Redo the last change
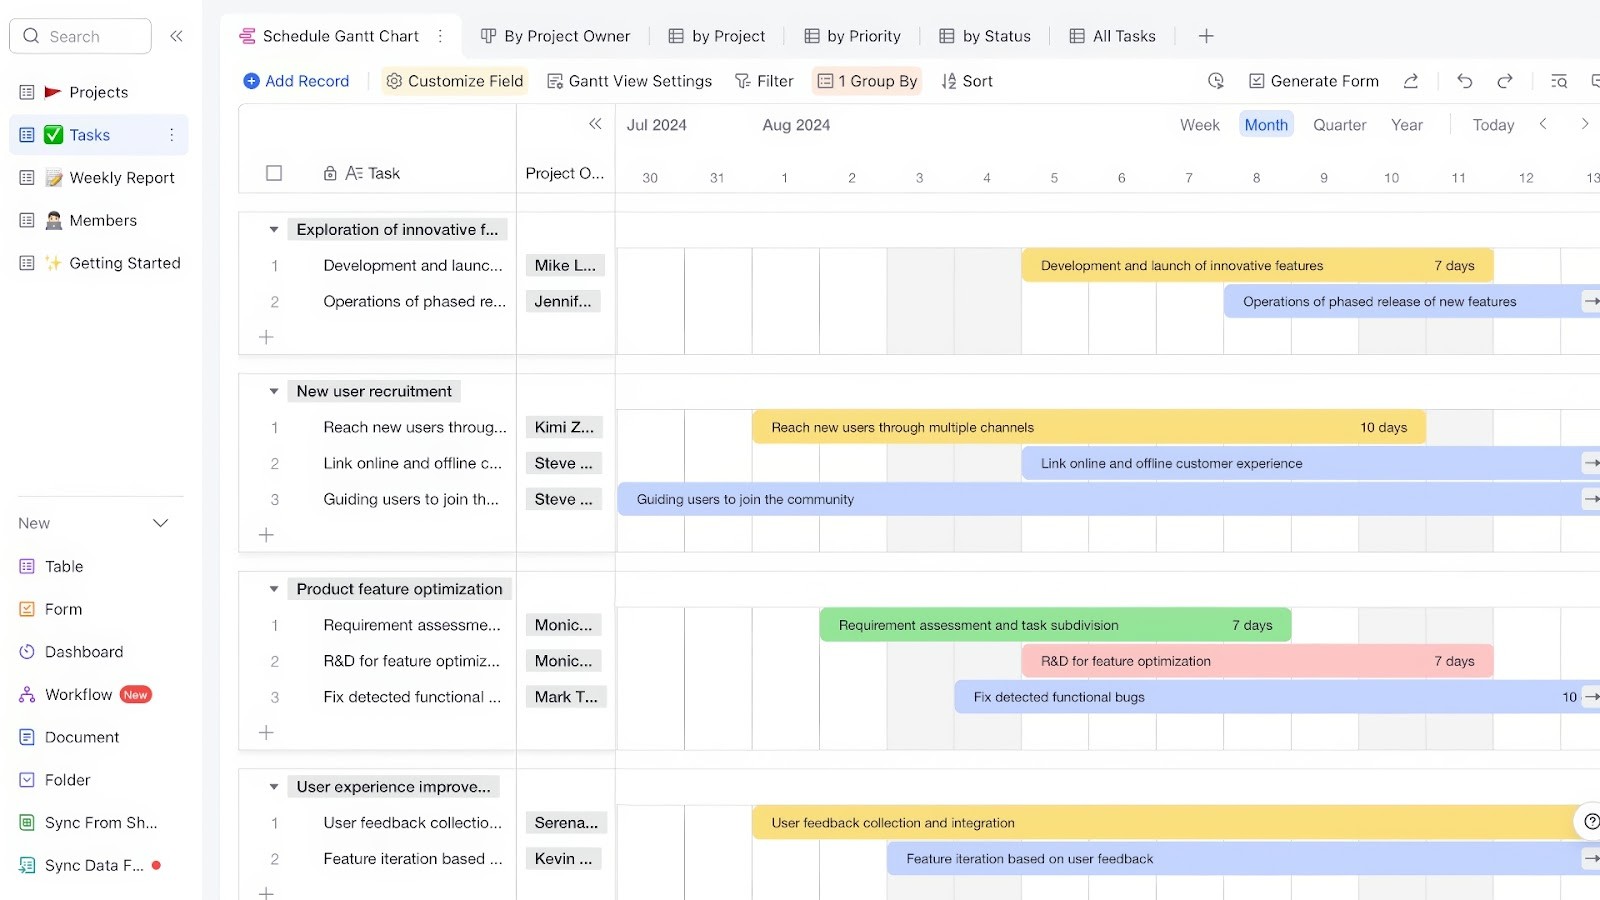Viewport: 1600px width, 900px height. click(x=1504, y=81)
